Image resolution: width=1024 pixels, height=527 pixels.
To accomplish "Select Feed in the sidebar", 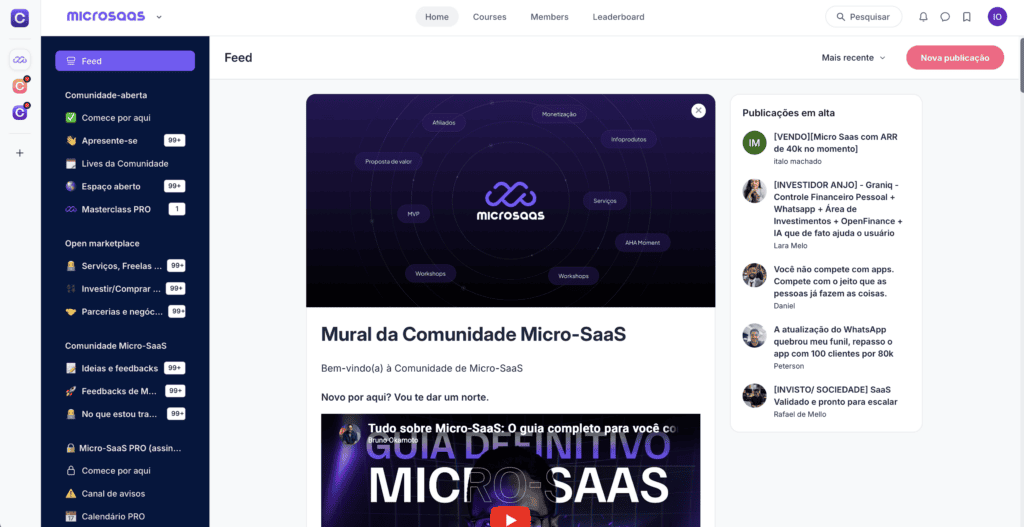I will (125, 61).
